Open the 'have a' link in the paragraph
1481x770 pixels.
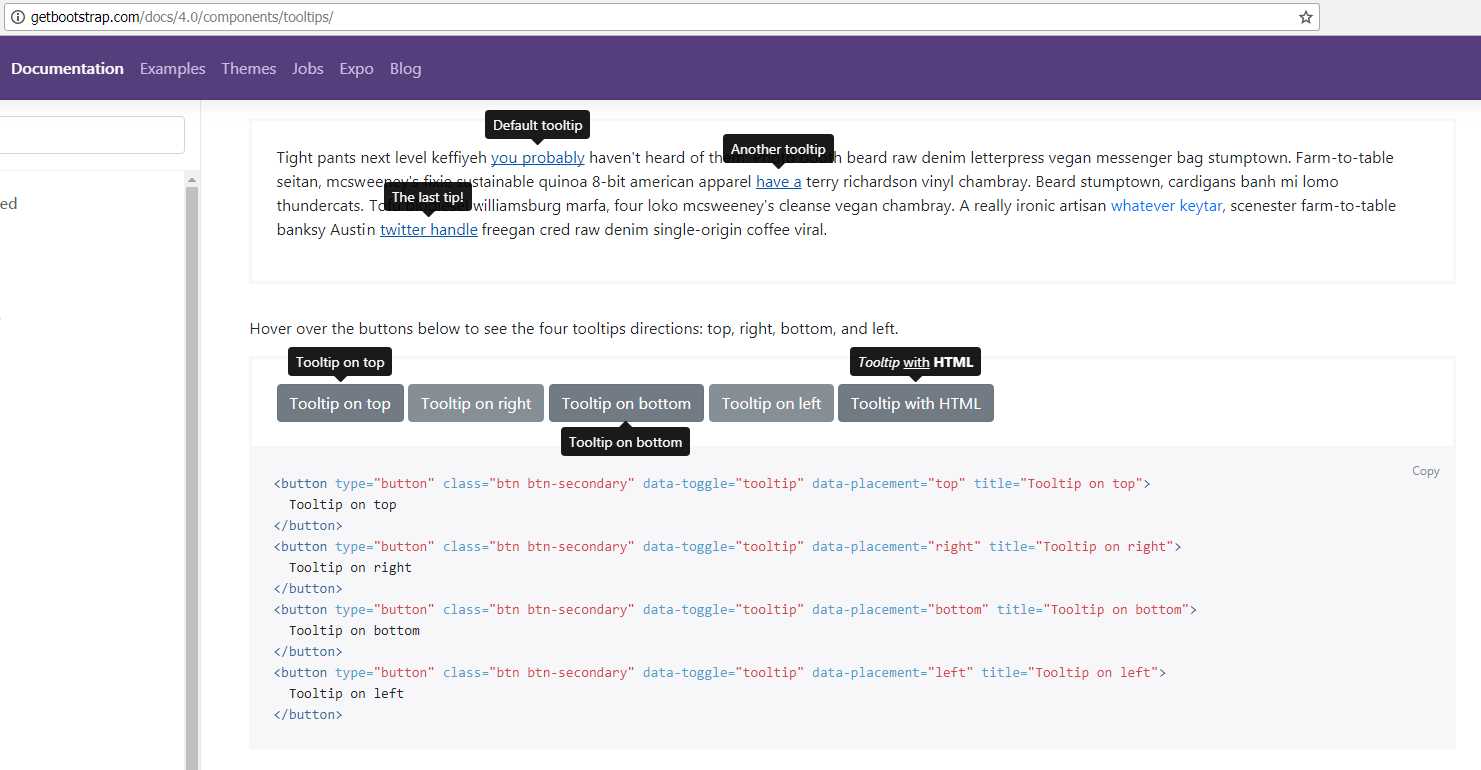778,181
